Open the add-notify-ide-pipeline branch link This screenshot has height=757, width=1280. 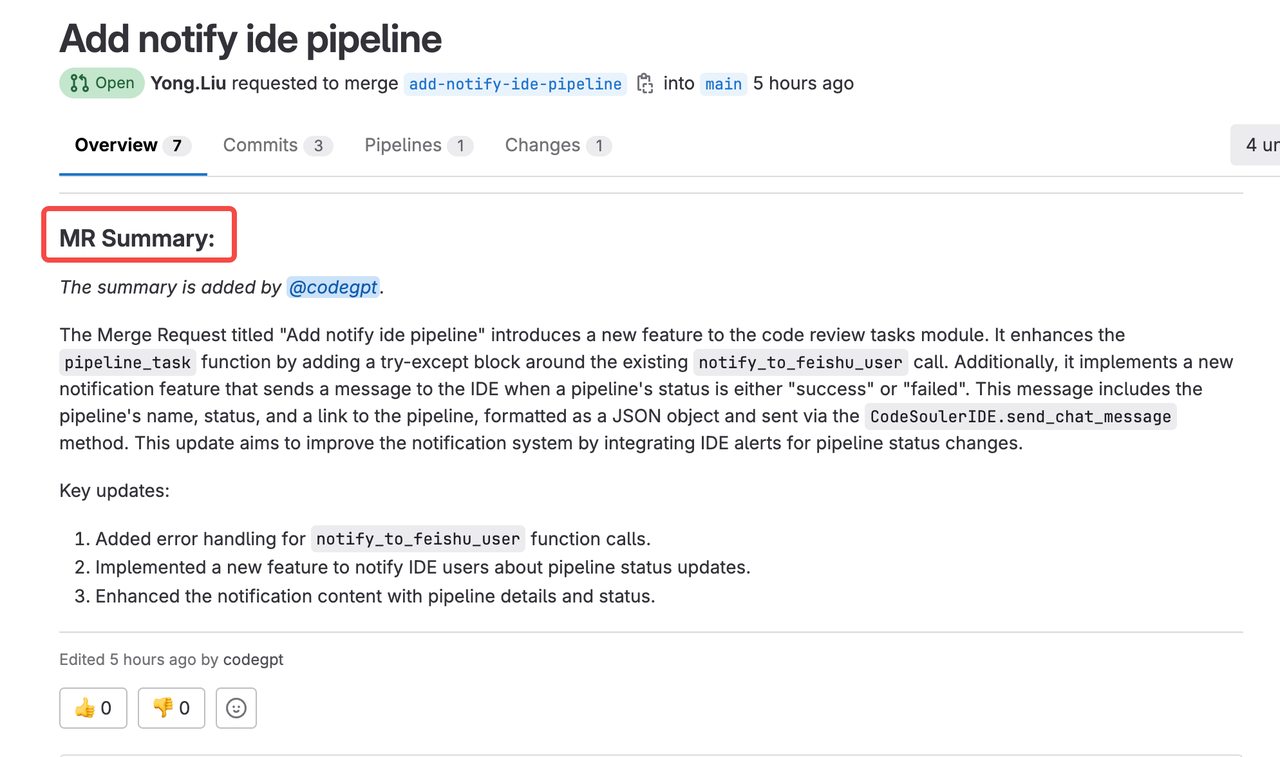[515, 84]
